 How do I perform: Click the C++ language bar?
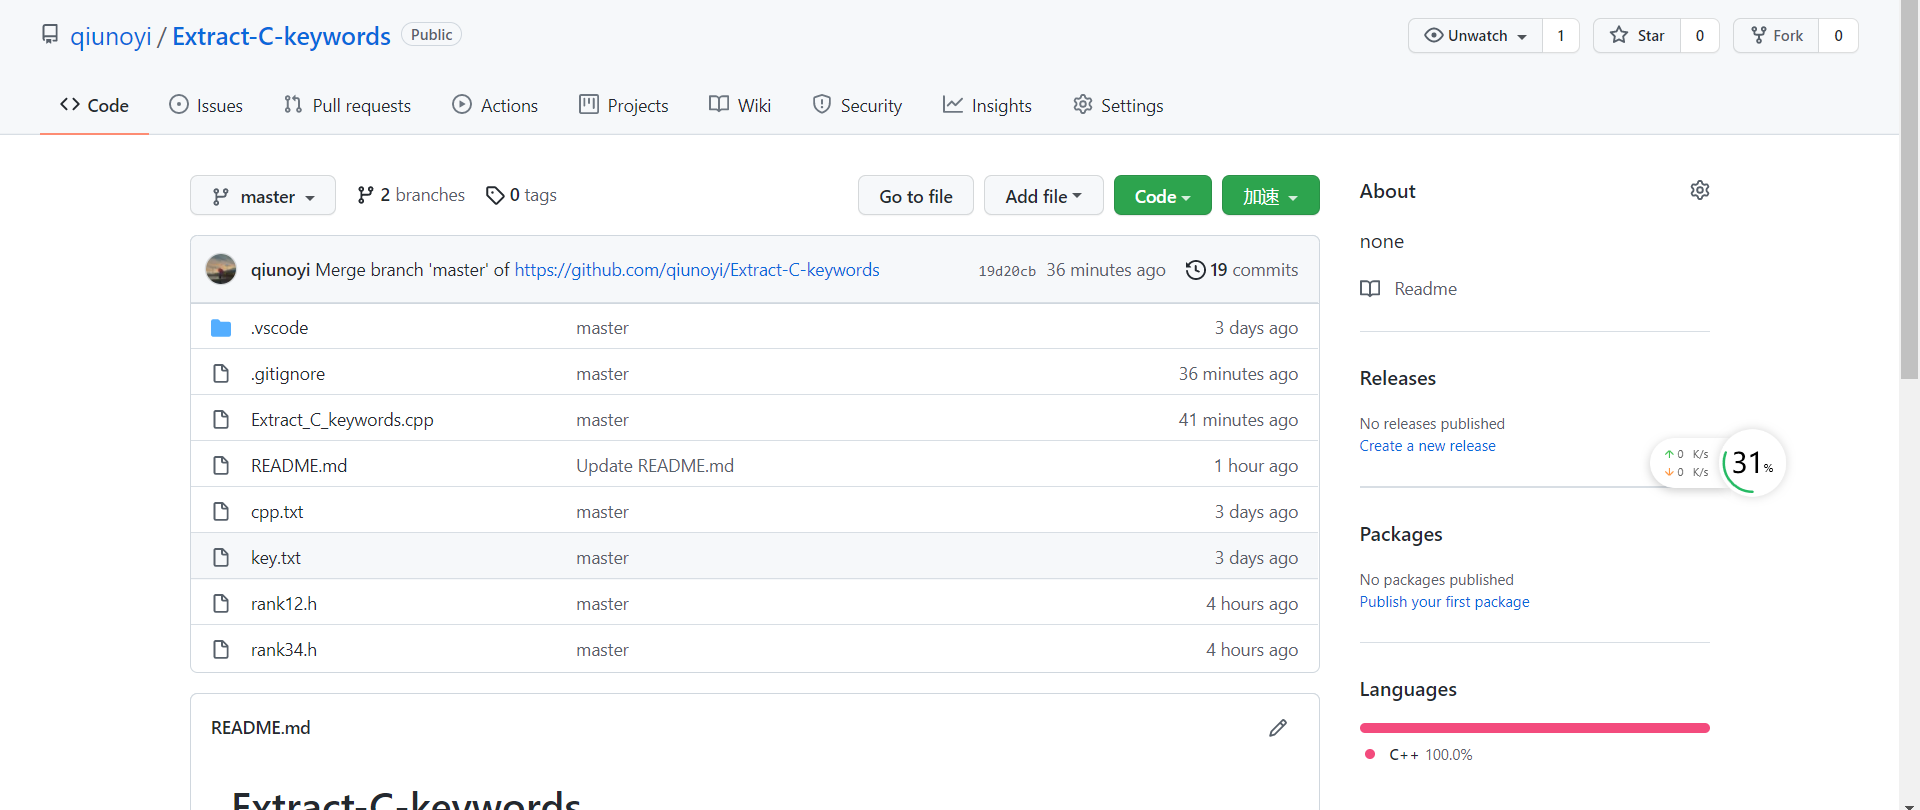(x=1534, y=728)
